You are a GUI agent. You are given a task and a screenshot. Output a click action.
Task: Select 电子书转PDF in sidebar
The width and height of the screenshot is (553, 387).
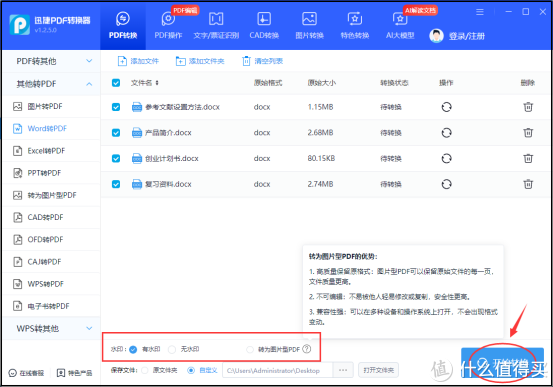pyautogui.click(x=51, y=306)
